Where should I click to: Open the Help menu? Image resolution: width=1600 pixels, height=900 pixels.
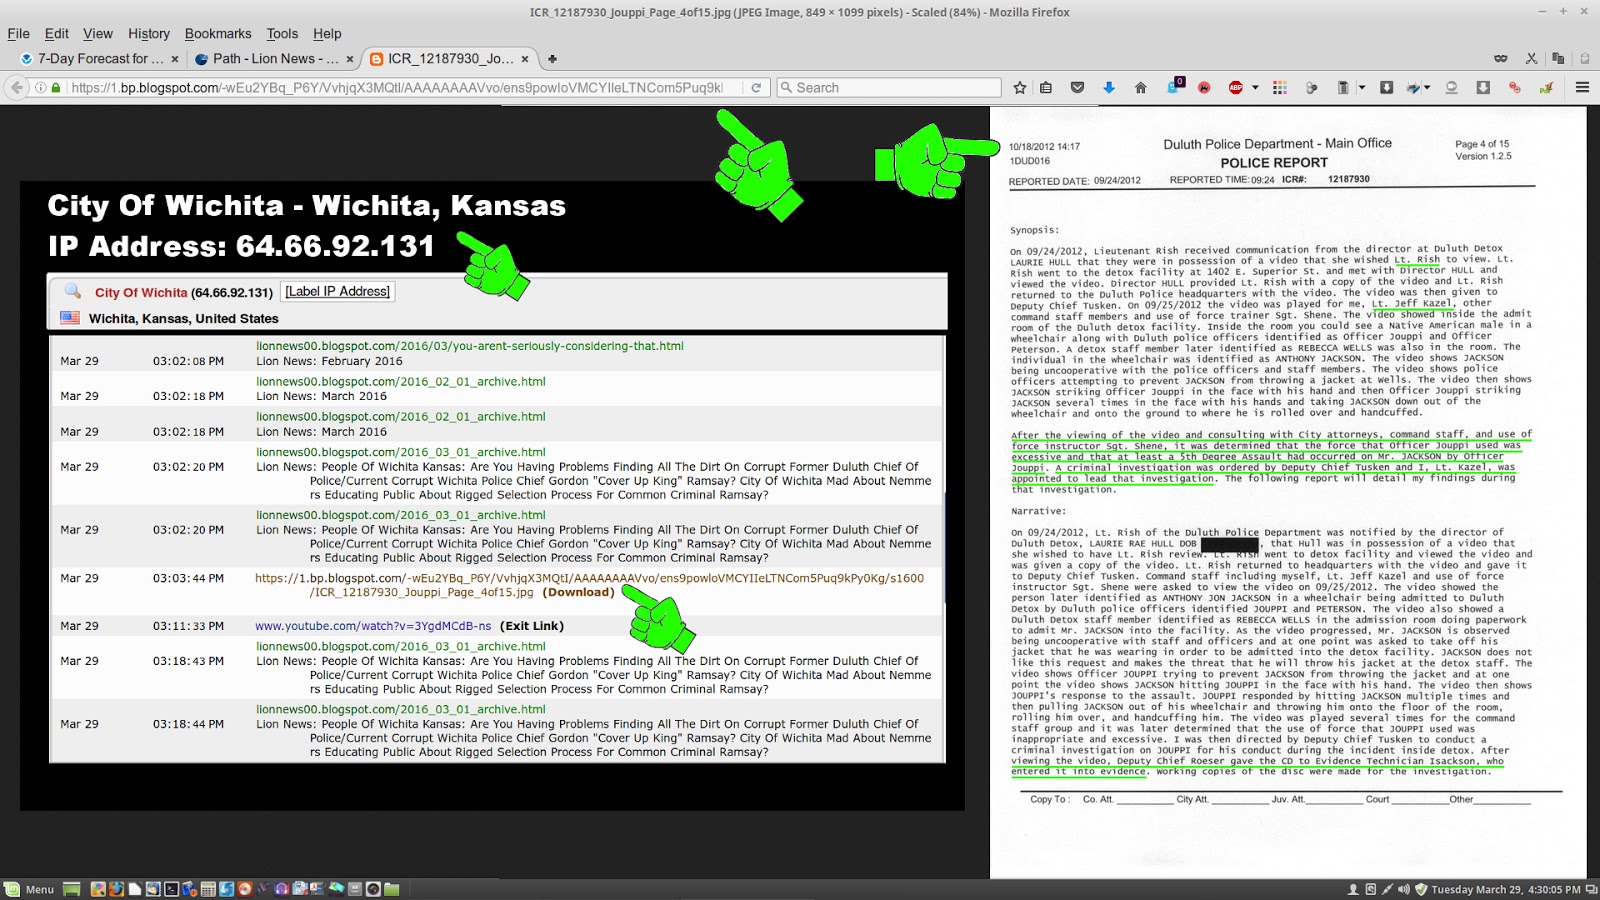point(327,33)
